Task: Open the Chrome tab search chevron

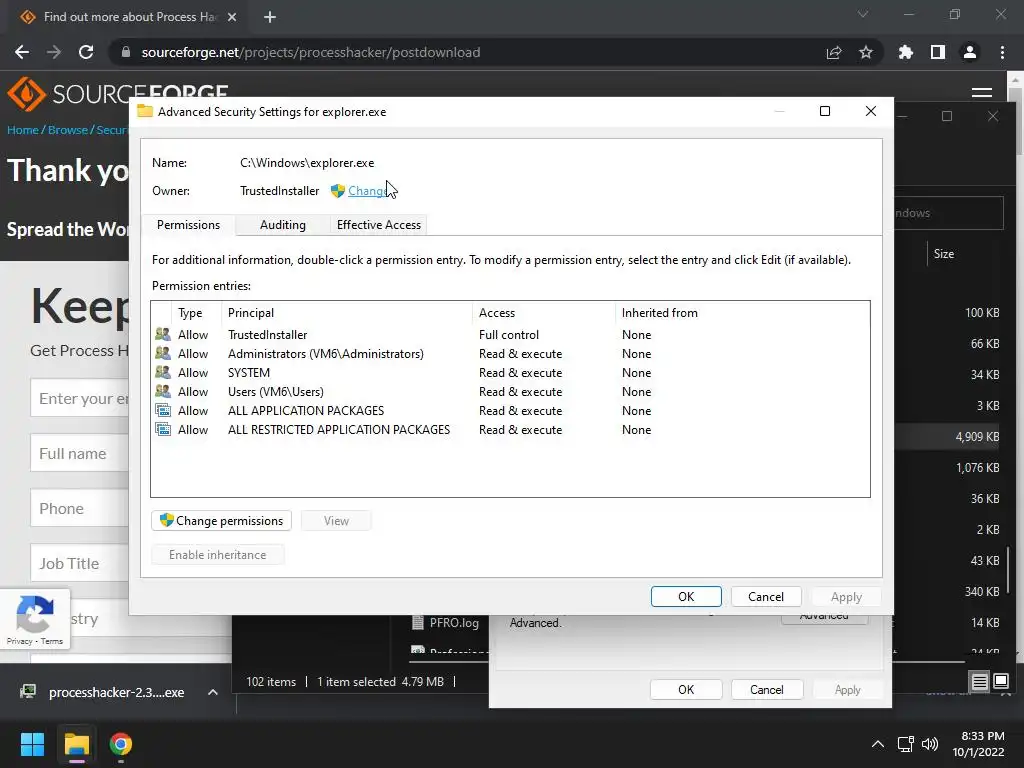Action: point(863,14)
